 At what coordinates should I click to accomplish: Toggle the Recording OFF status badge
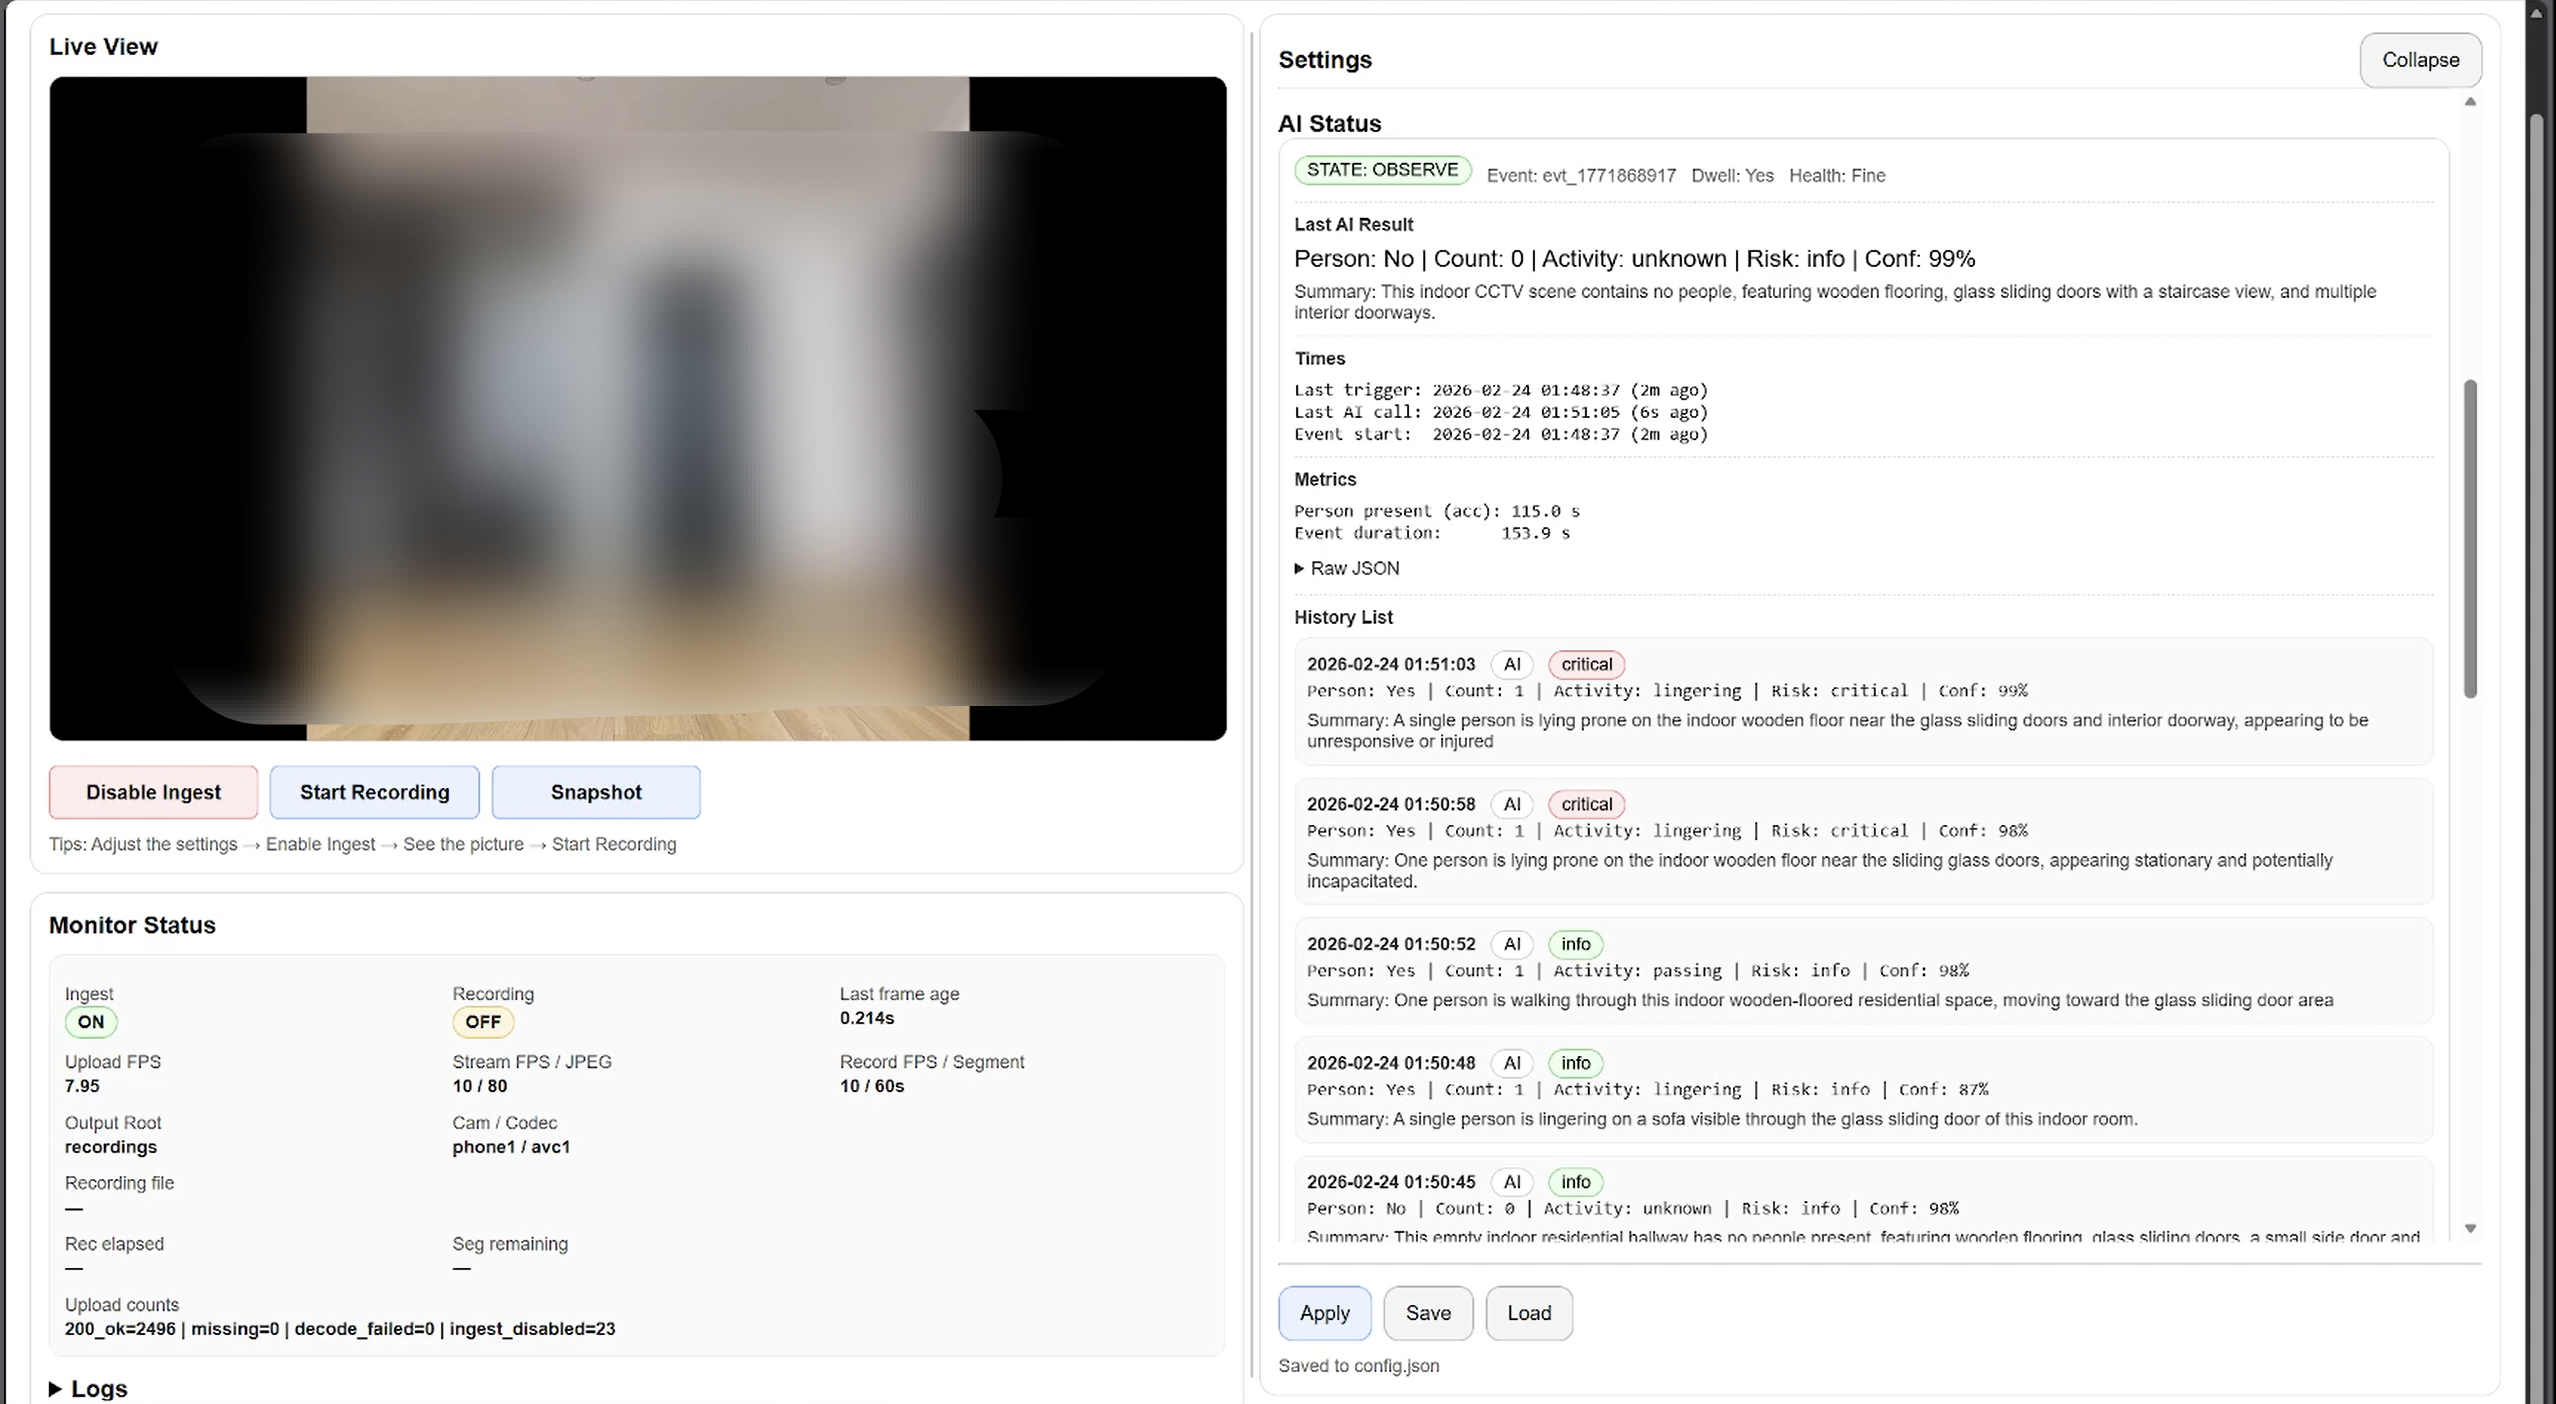(x=483, y=1022)
